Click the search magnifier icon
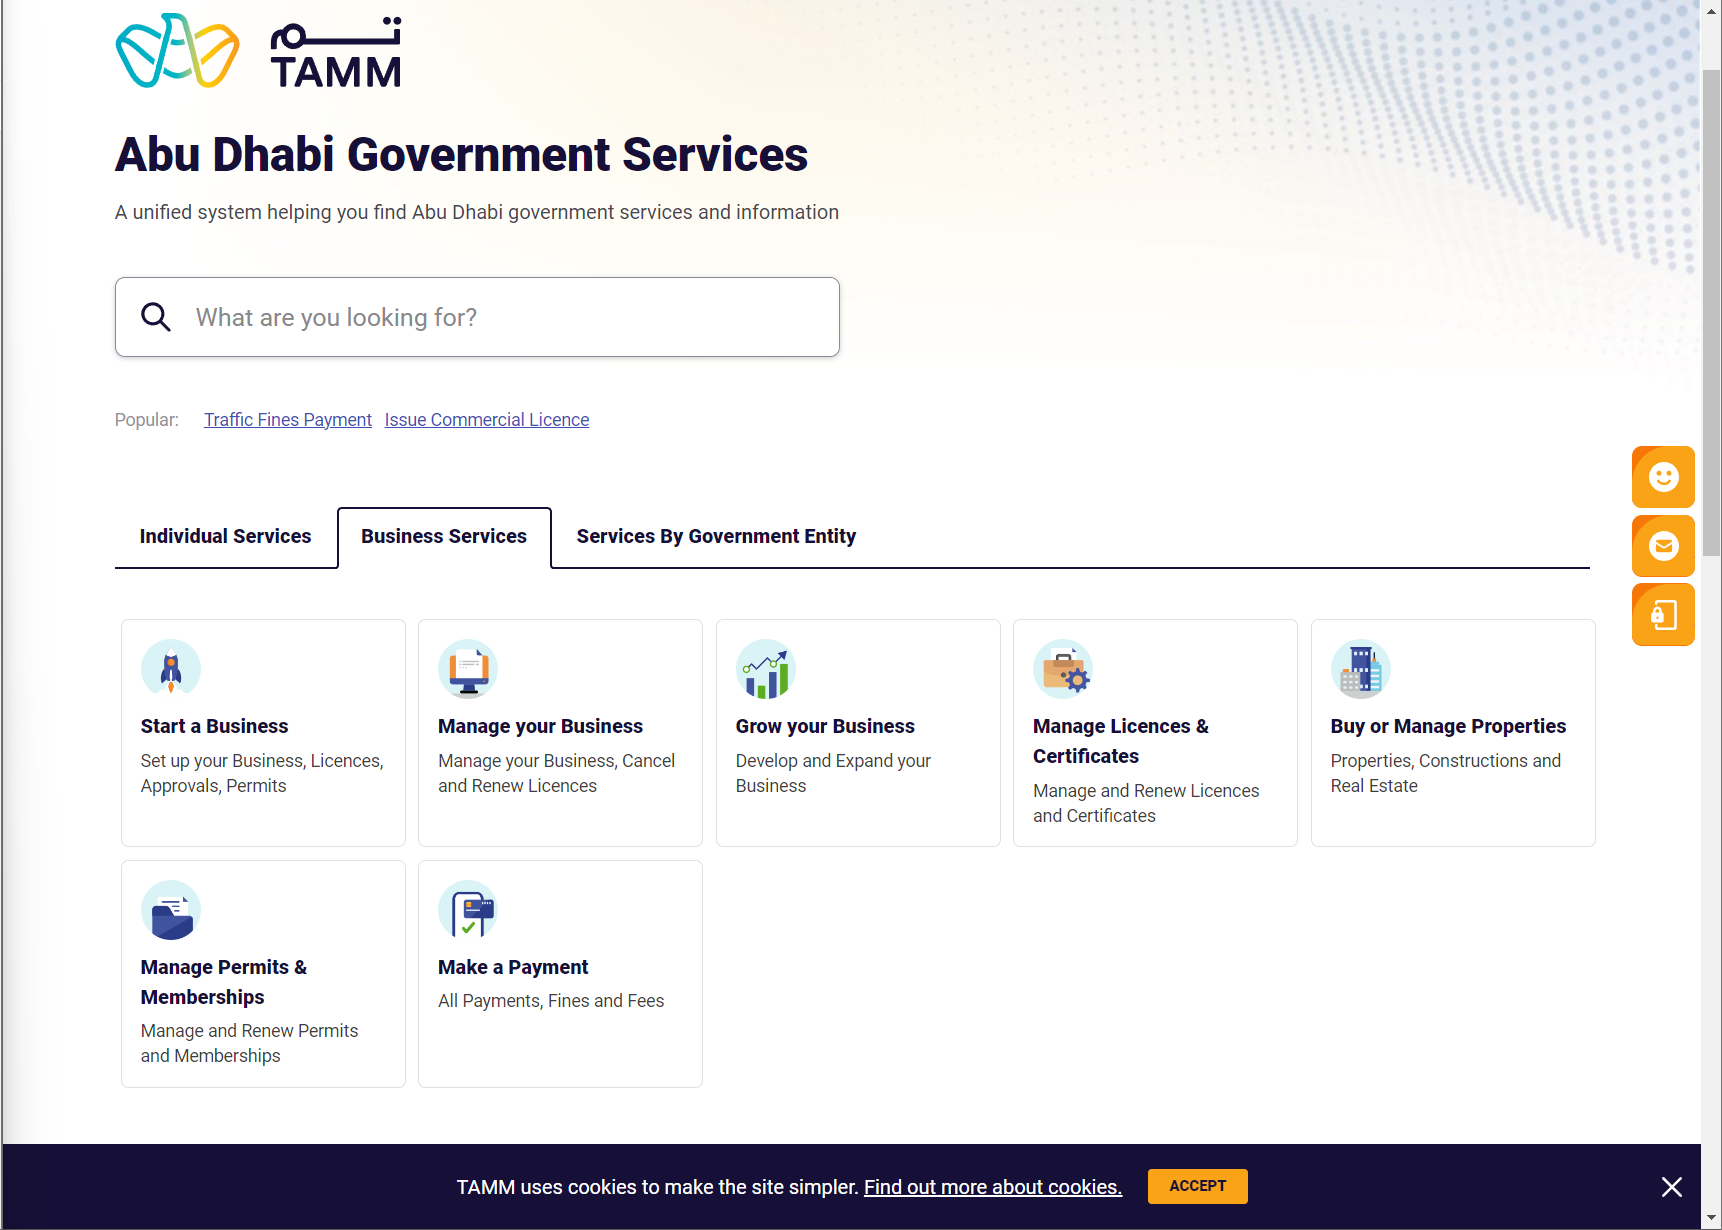Image resolution: width=1722 pixels, height=1230 pixels. 156,317
